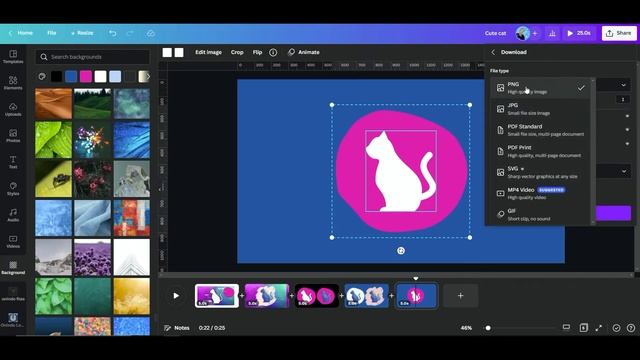
Task: Choose SVG vector graphics option
Action: tap(540, 172)
